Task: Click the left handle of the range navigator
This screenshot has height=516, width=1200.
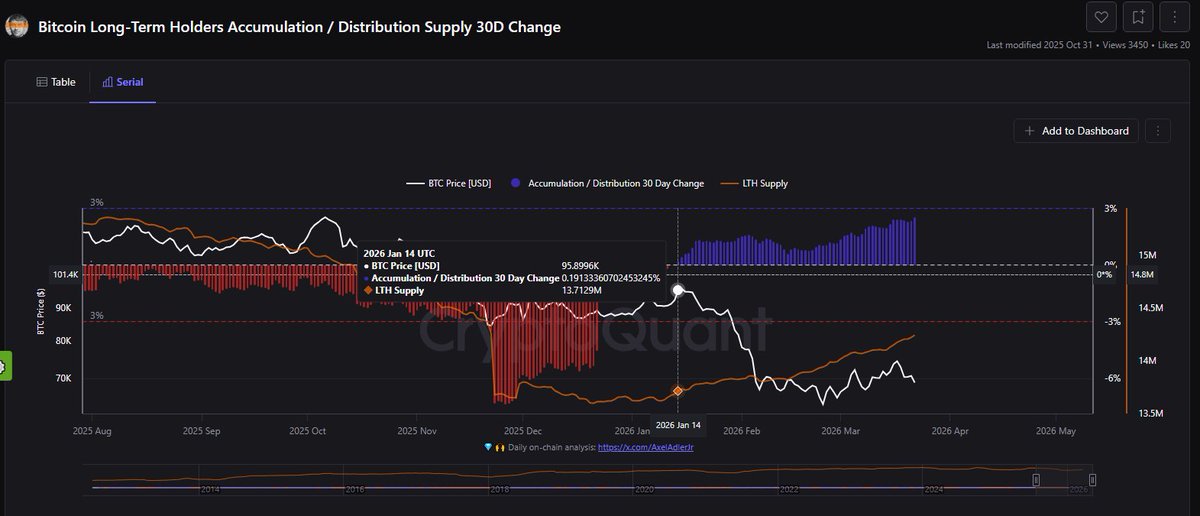Action: (x=1036, y=480)
